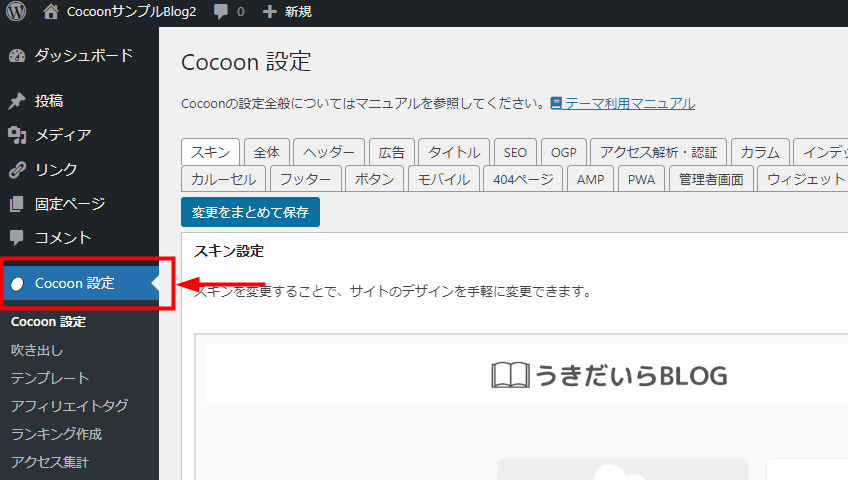This screenshot has height=480, width=848.
Task: Open アクセス集計 submenu
Action: point(50,462)
